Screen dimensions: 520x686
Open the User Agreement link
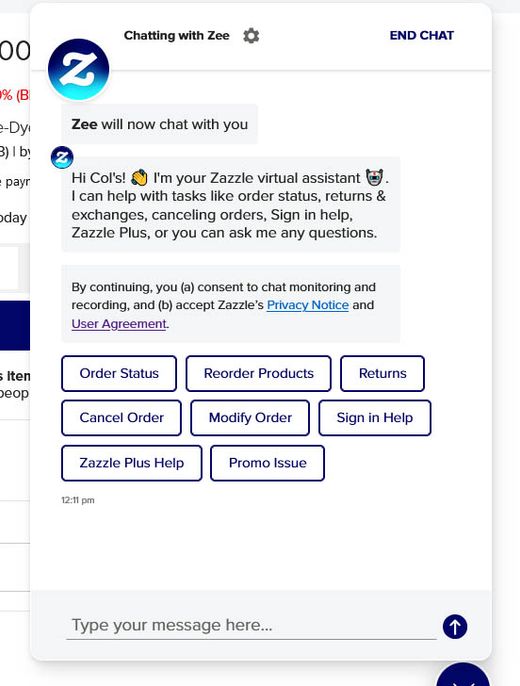point(119,324)
